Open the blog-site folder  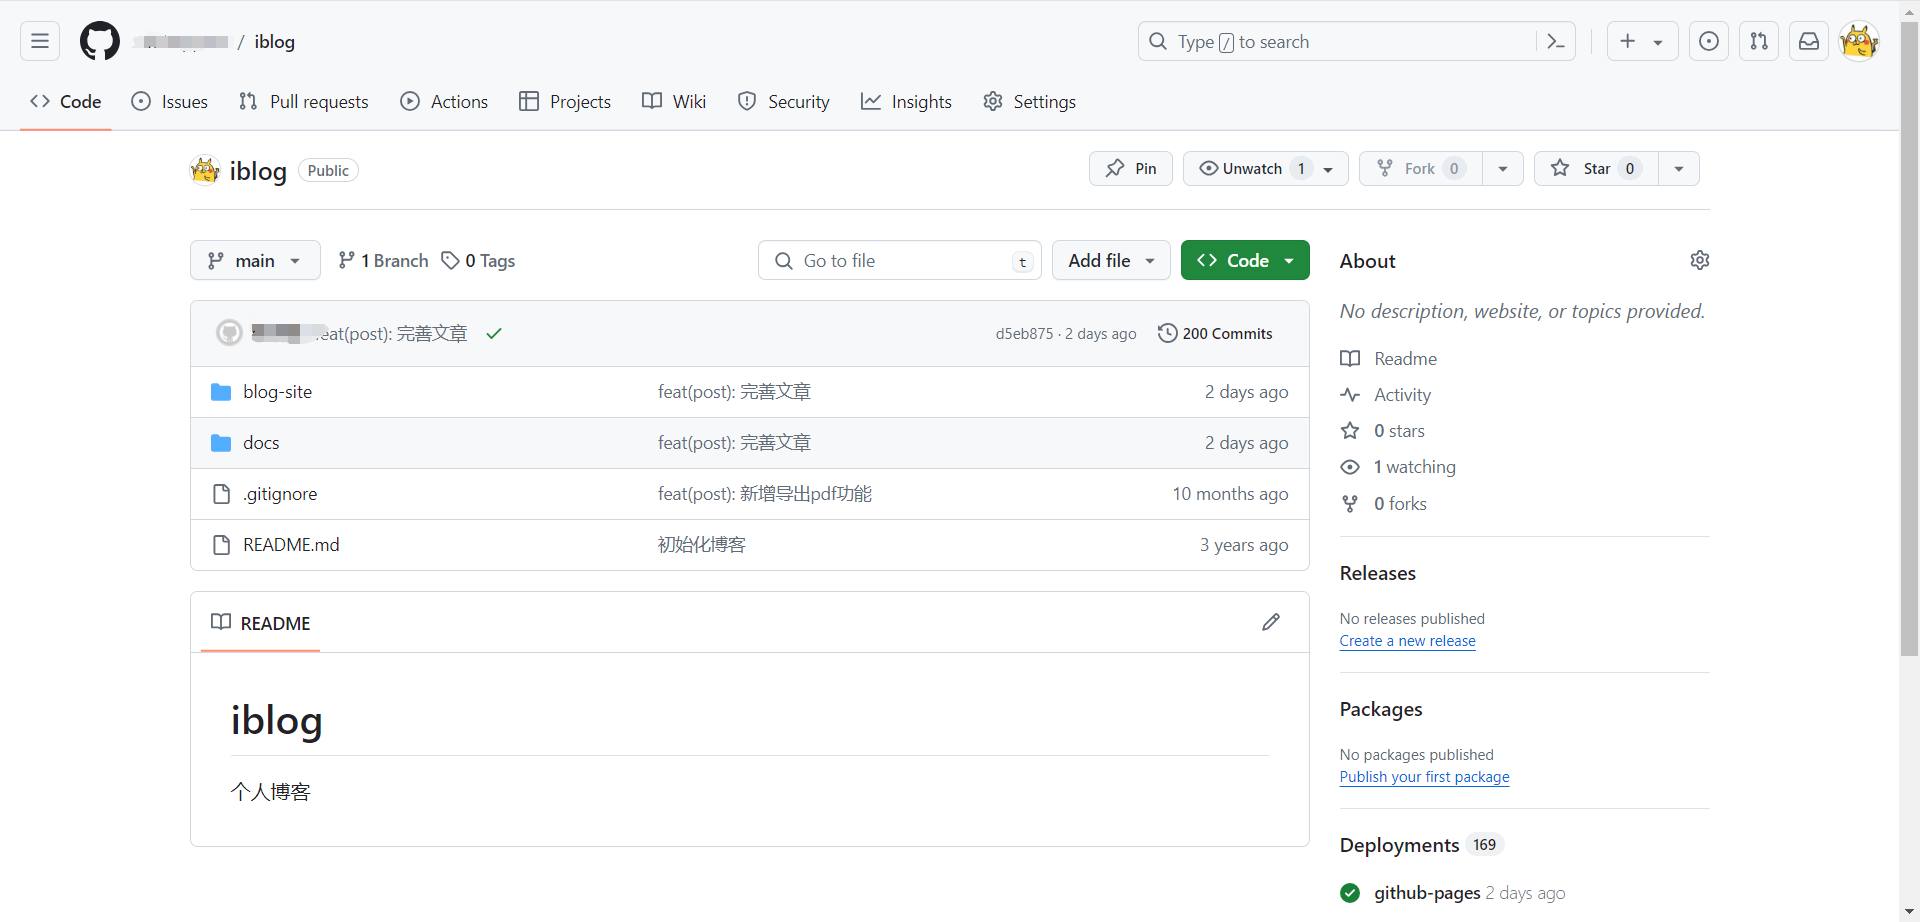pos(277,392)
